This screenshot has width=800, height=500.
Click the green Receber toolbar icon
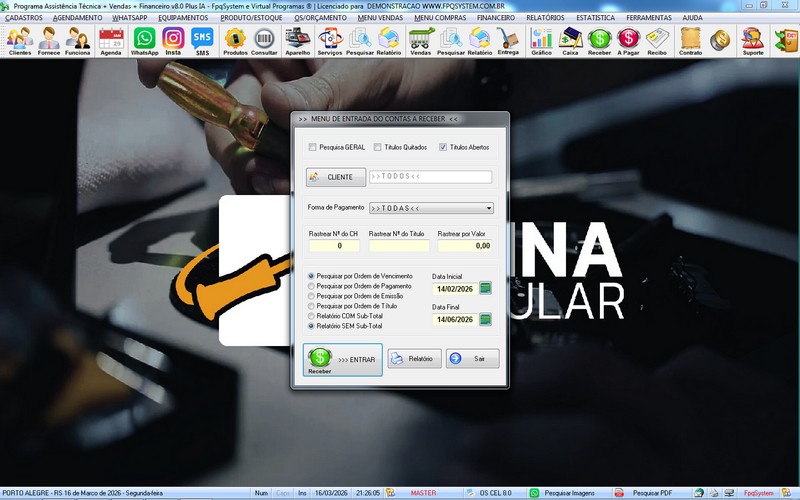click(599, 41)
